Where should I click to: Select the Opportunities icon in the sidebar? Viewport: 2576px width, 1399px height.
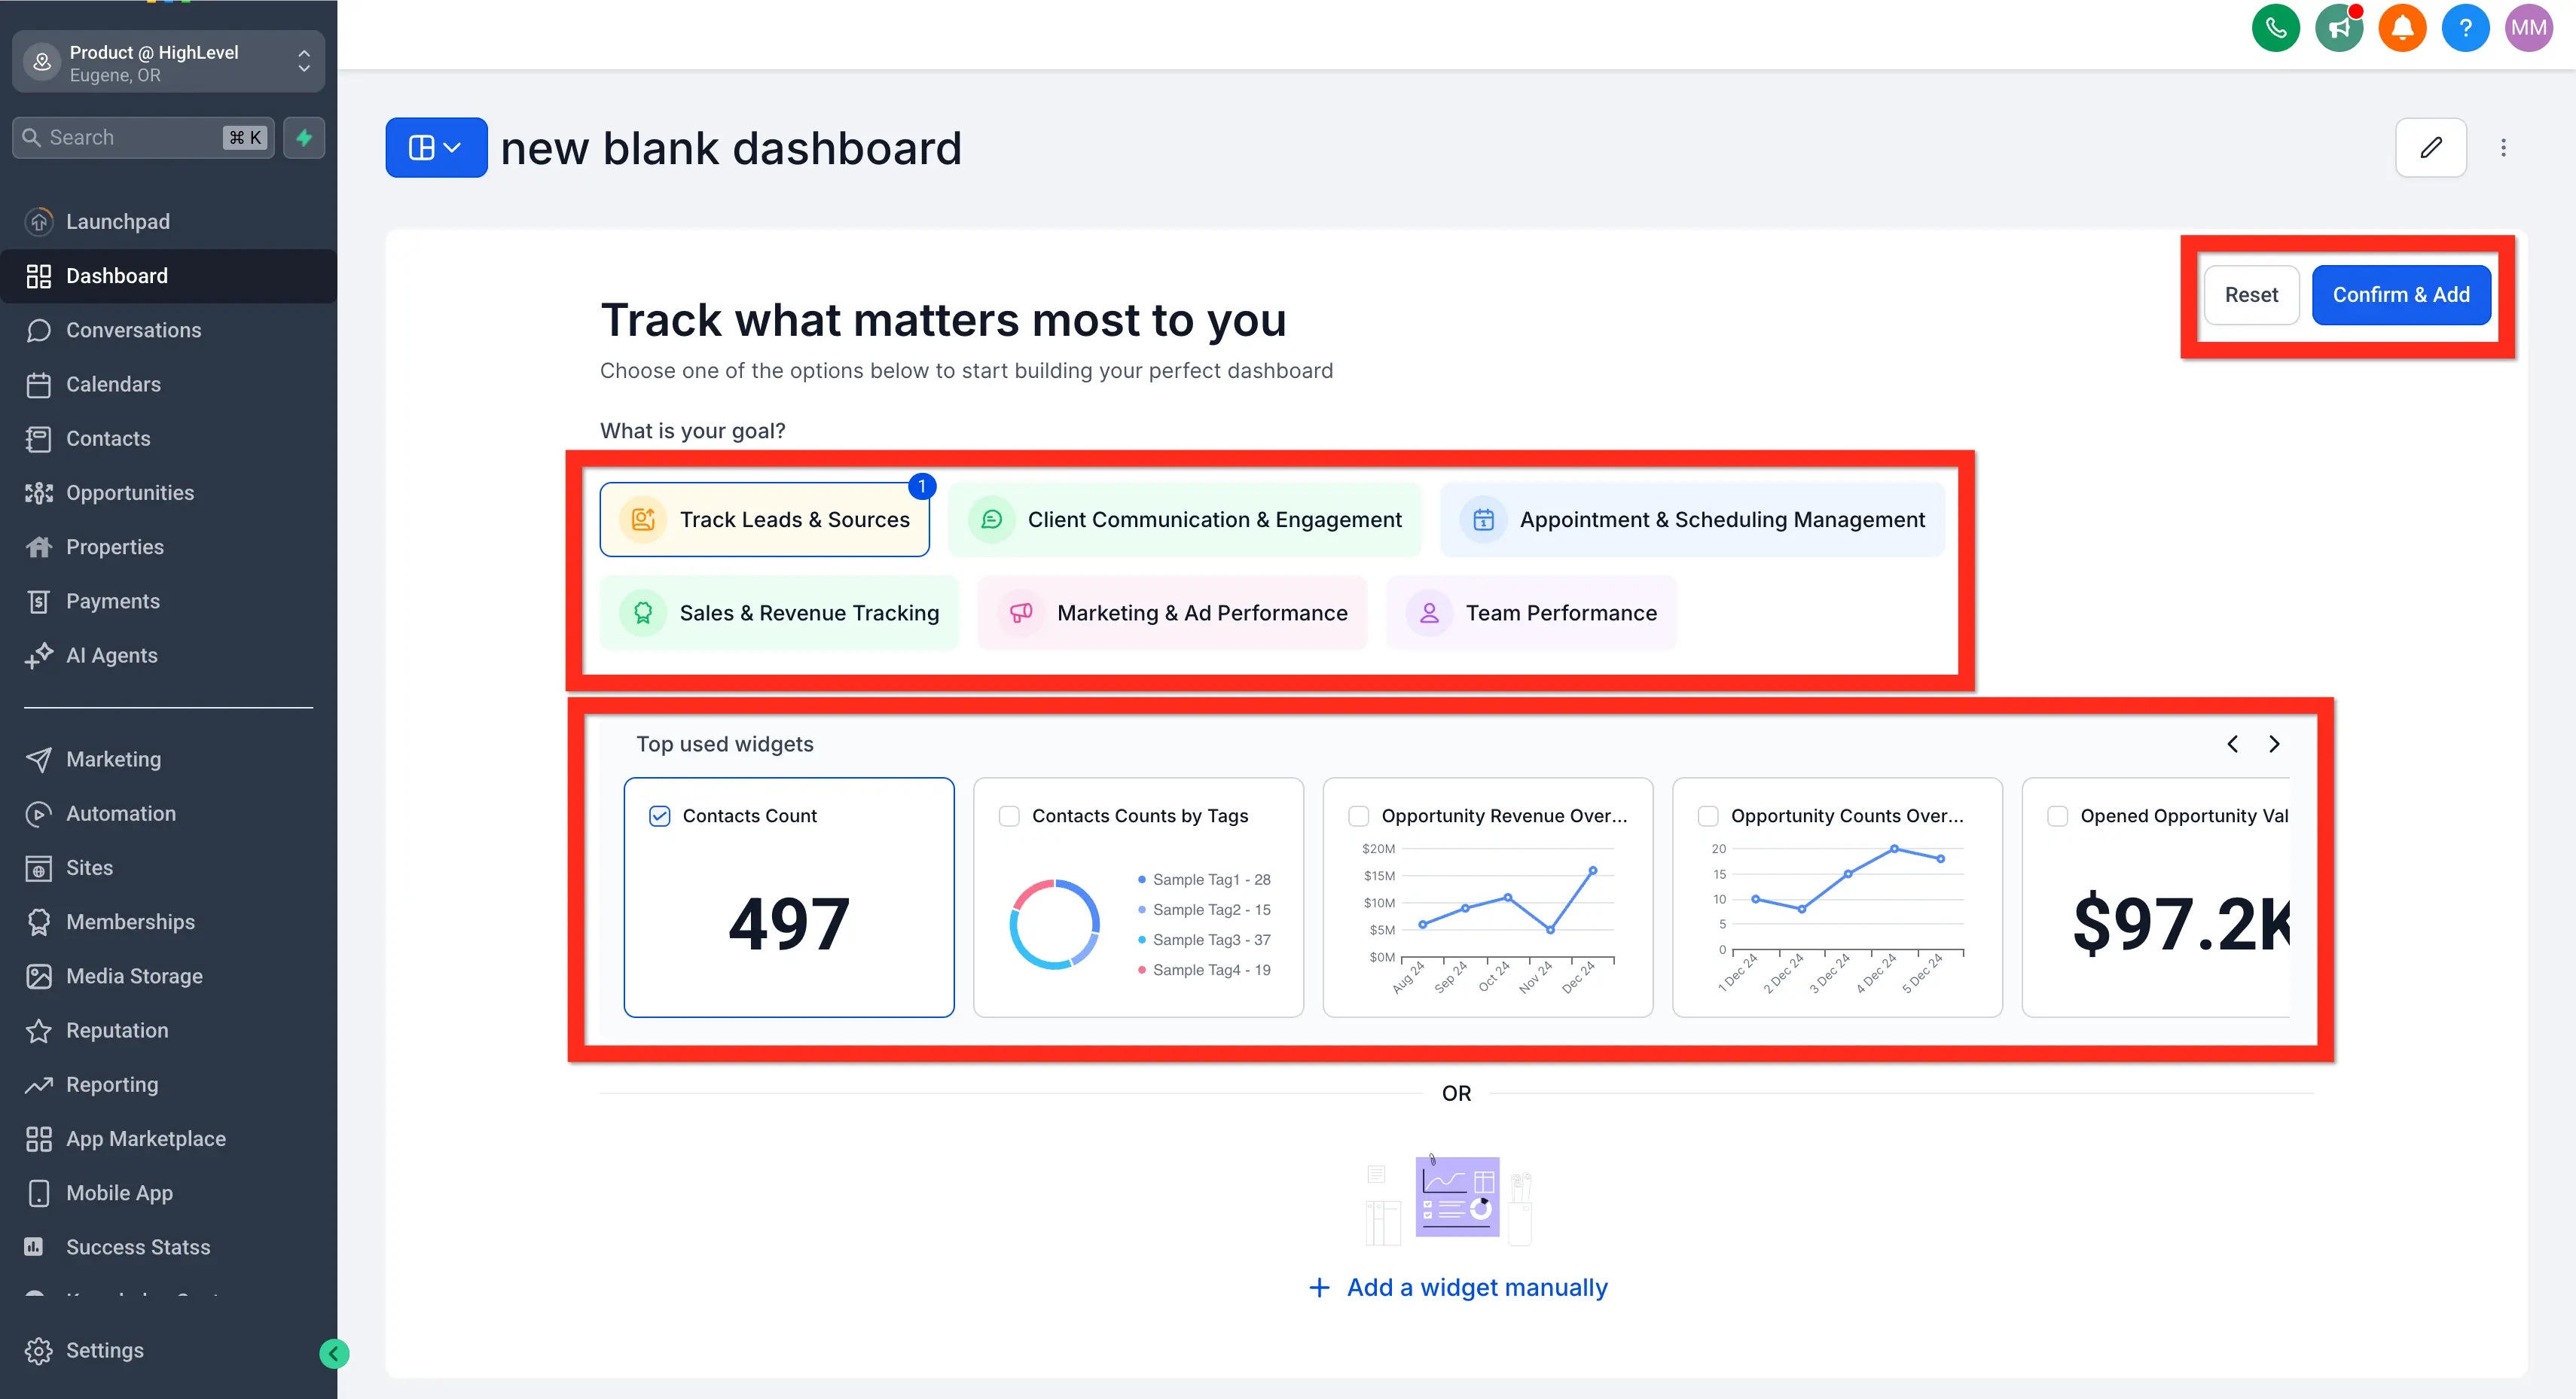39,492
